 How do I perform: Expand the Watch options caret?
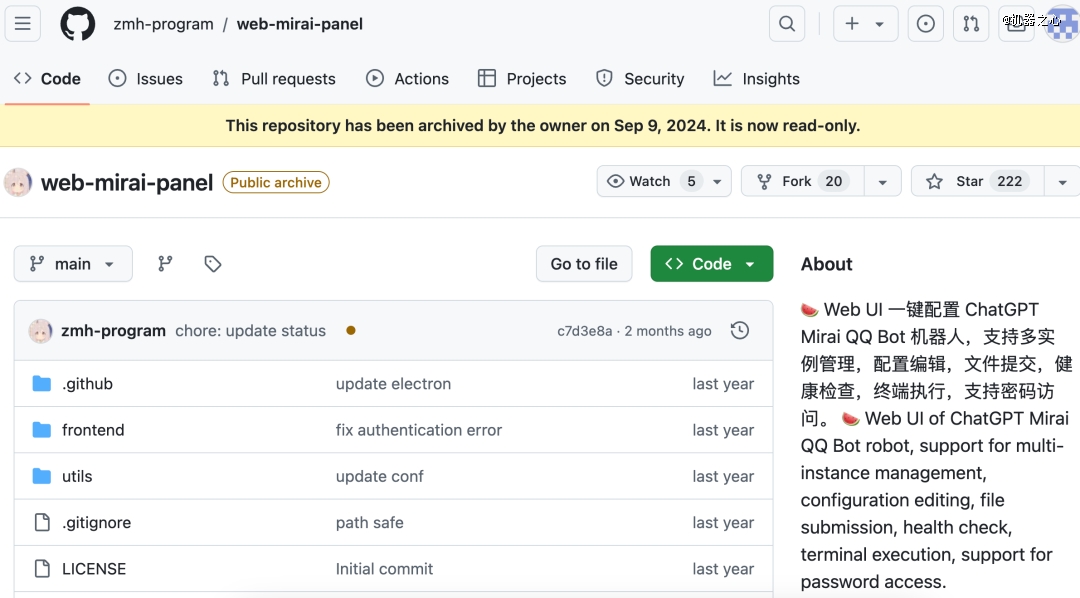point(717,182)
